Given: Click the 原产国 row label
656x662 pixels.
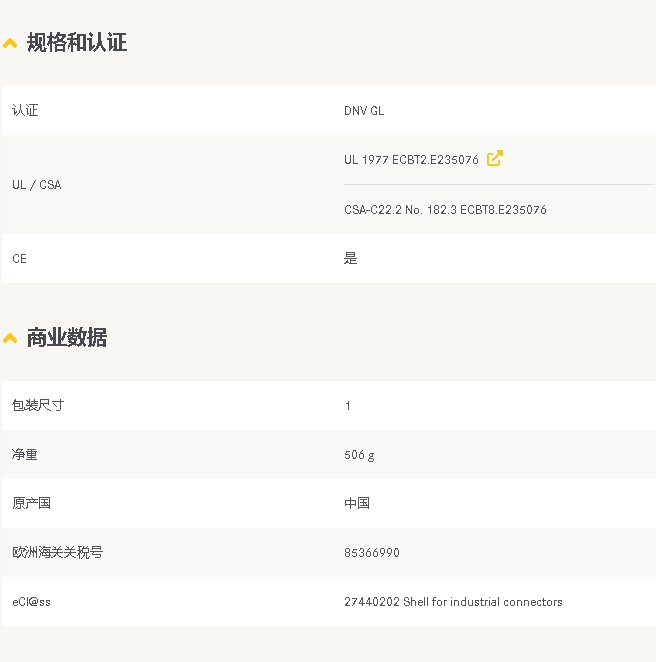Looking at the screenshot, I should pos(31,504).
